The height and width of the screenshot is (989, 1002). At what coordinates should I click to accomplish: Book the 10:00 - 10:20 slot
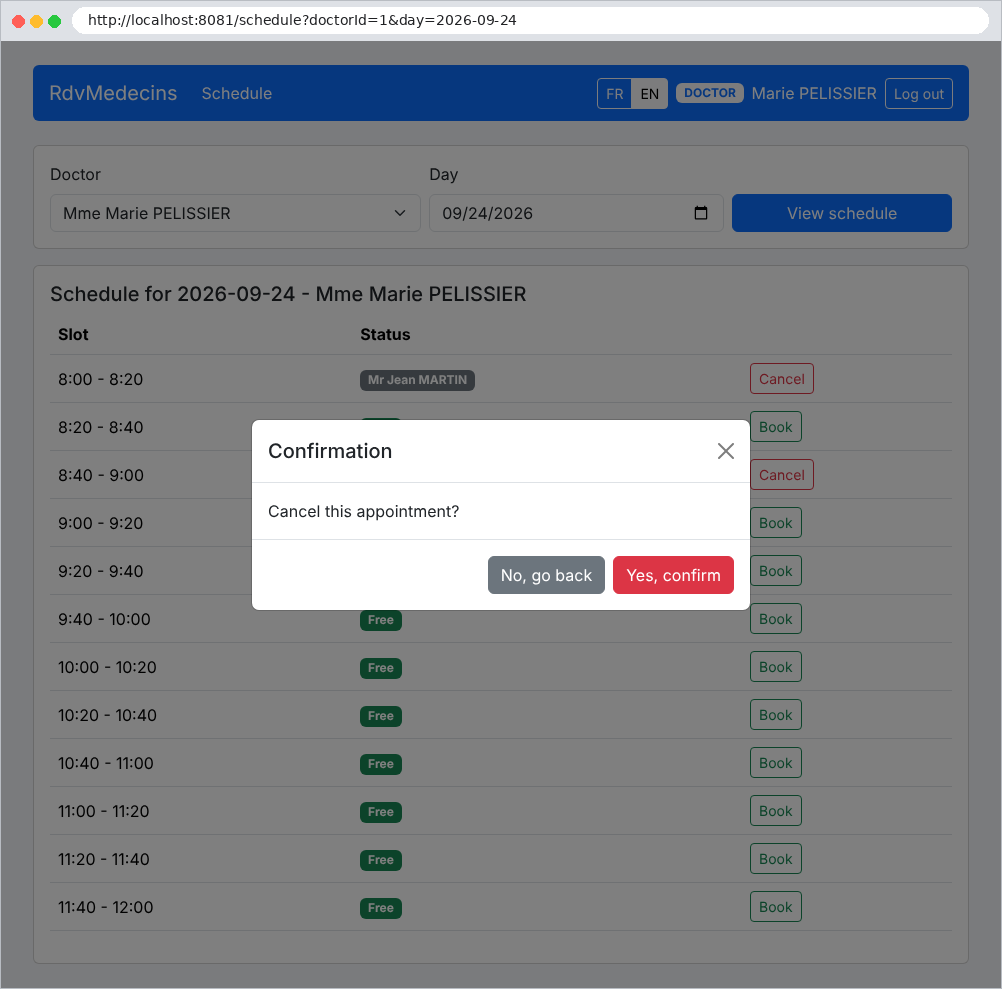(775, 666)
